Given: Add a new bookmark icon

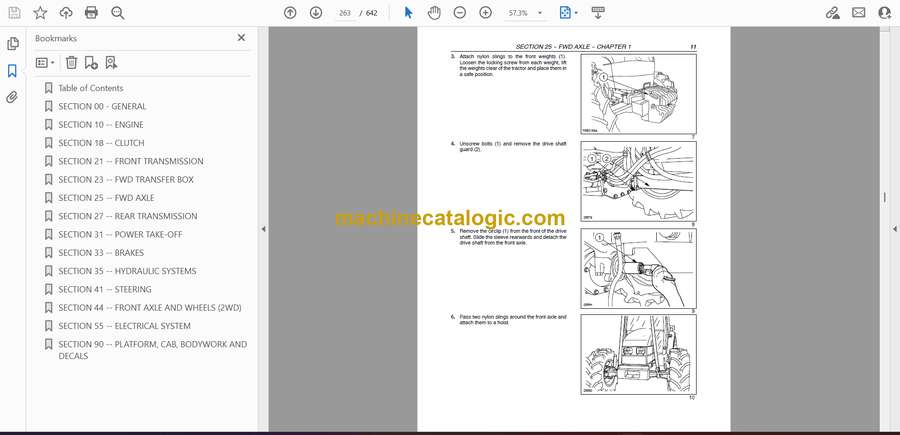Looking at the screenshot, I should (x=91, y=63).
